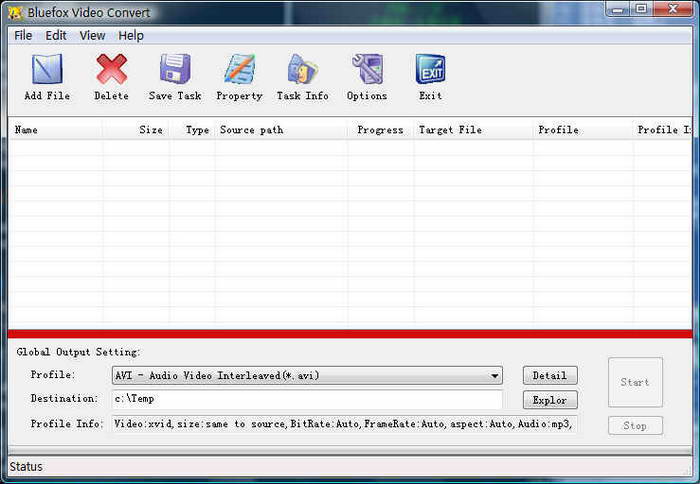
Task: Maximize the Bluefox Video Convert window
Action: click(x=642, y=9)
